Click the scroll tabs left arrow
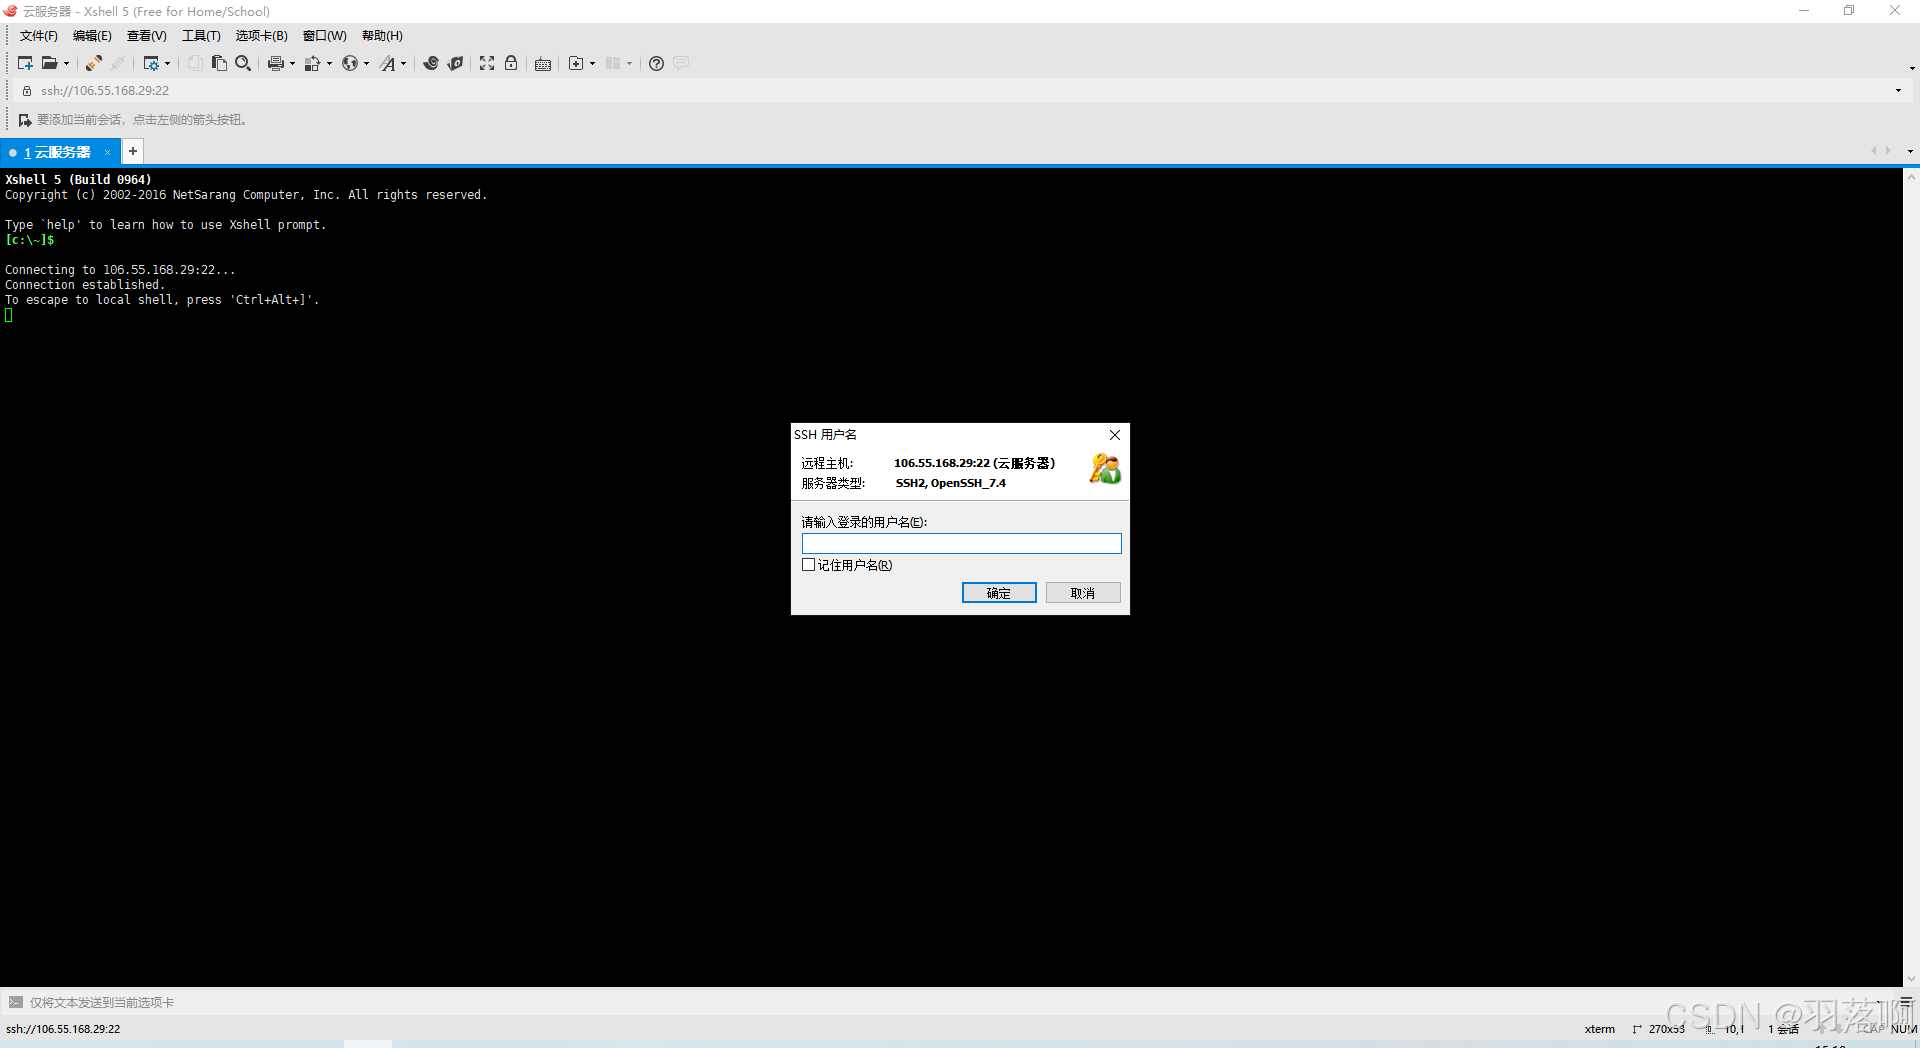The height and width of the screenshot is (1048, 1920). tap(1873, 151)
